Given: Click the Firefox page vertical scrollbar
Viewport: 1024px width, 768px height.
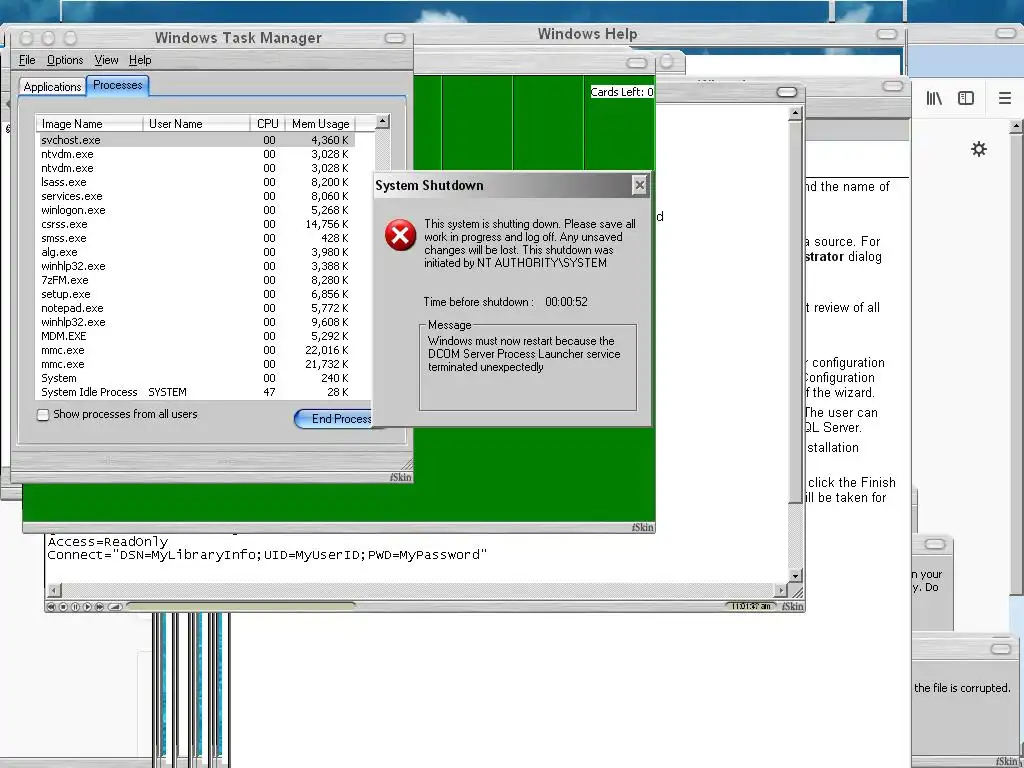Looking at the screenshot, I should [x=1017, y=359].
